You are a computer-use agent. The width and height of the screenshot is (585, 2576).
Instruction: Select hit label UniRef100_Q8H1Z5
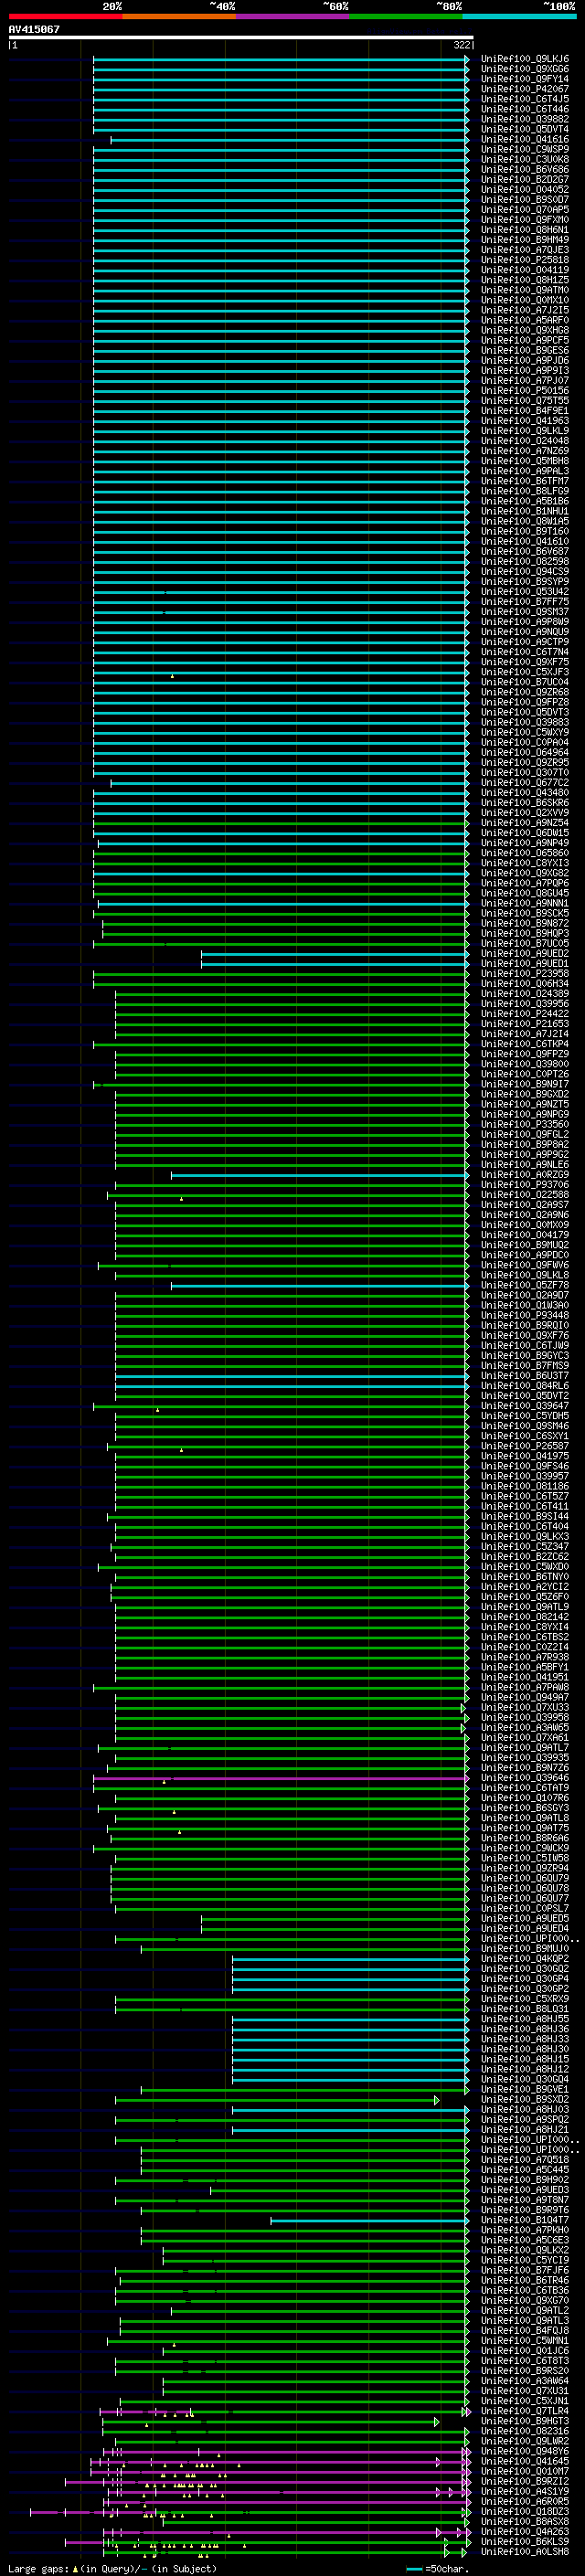pos(524,280)
